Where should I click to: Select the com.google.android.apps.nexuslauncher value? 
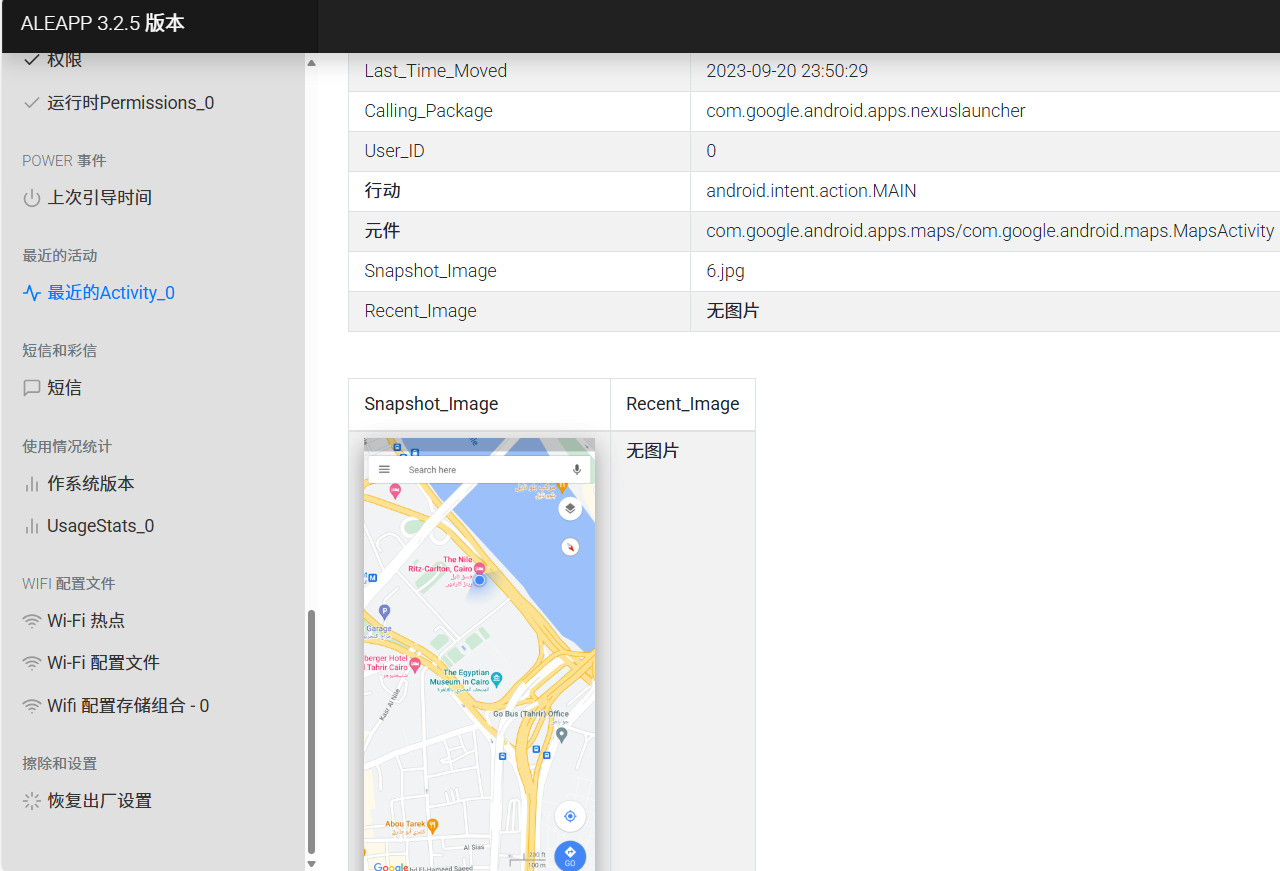[x=866, y=111]
